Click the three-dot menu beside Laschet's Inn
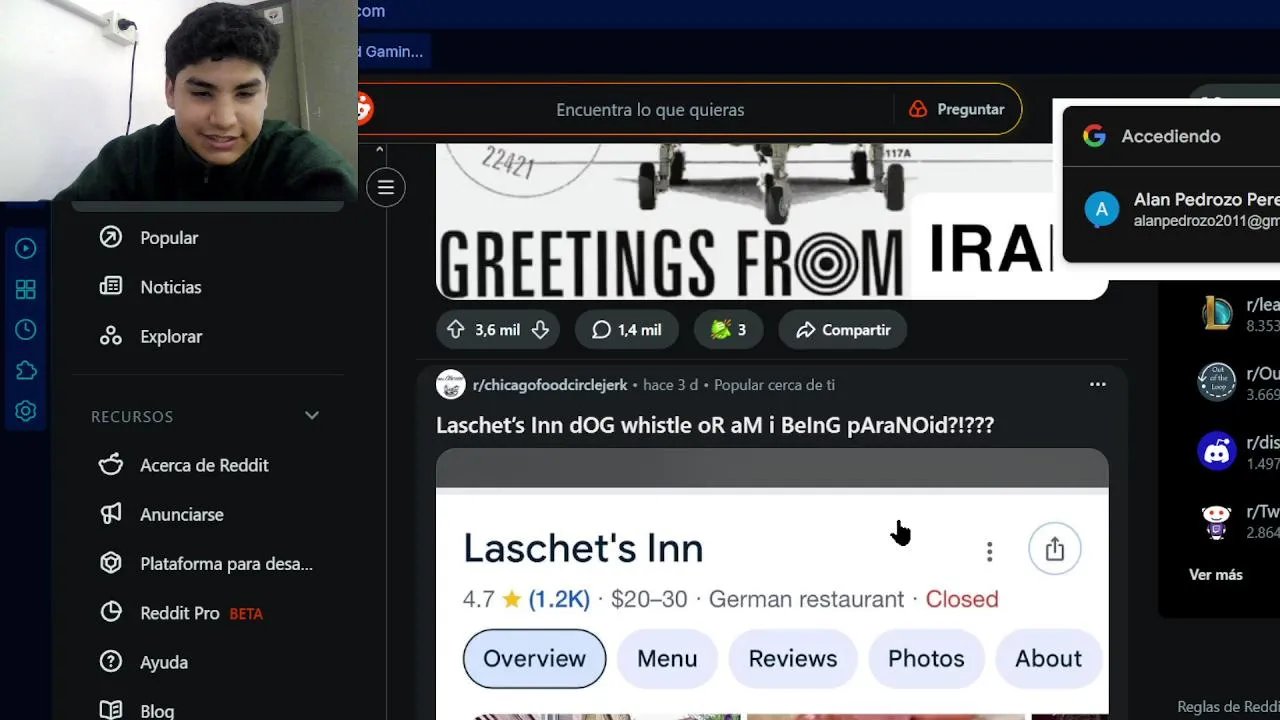 [989, 551]
